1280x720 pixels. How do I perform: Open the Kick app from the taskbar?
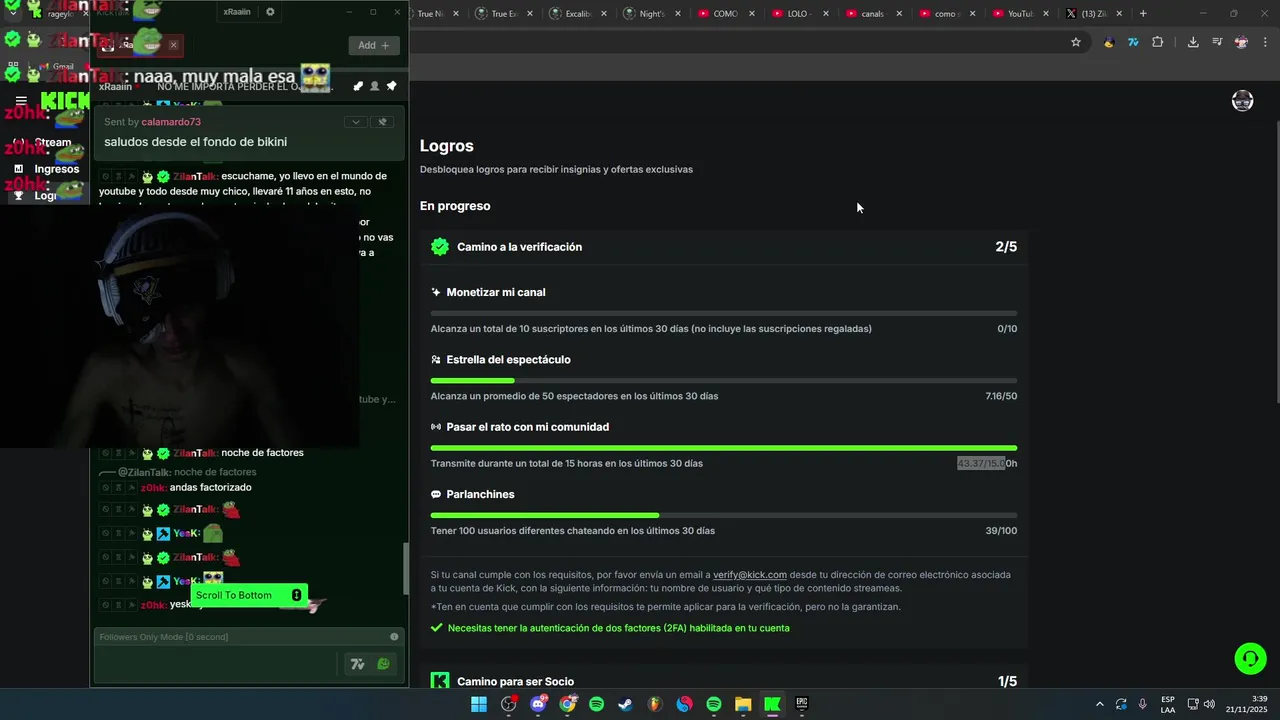(x=772, y=704)
